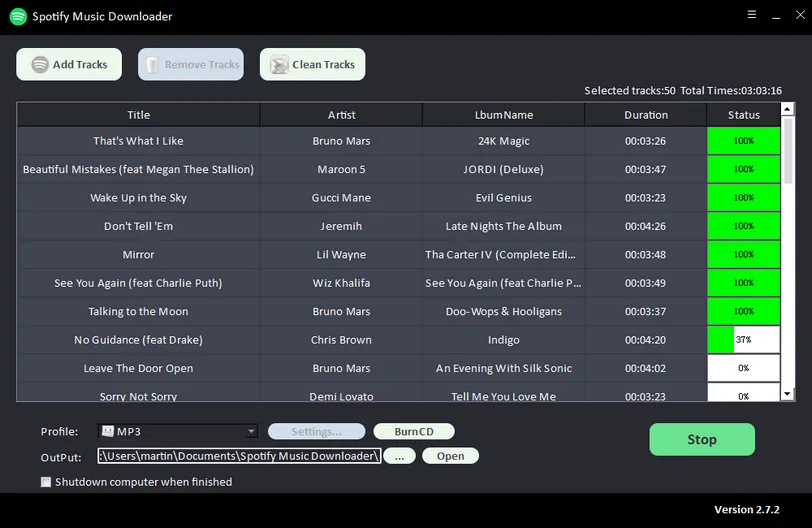Click album 'JORDI (Deluxe)'

pyautogui.click(x=503, y=169)
